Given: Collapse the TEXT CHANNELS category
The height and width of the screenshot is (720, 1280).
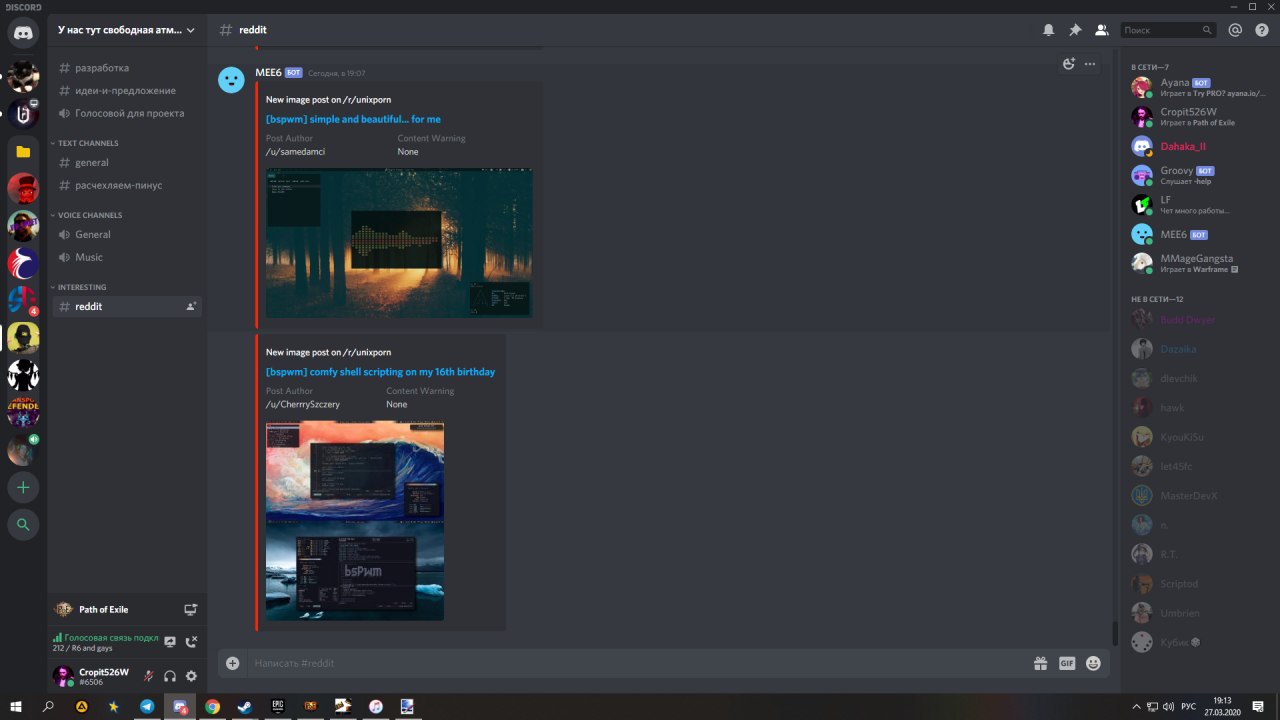Looking at the screenshot, I should point(87,143).
